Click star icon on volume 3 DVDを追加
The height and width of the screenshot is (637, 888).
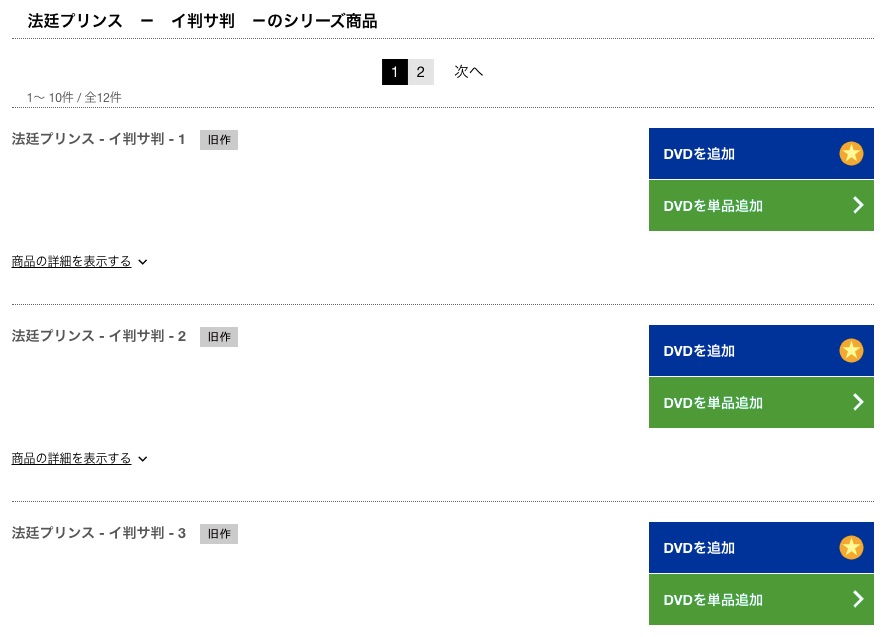851,548
